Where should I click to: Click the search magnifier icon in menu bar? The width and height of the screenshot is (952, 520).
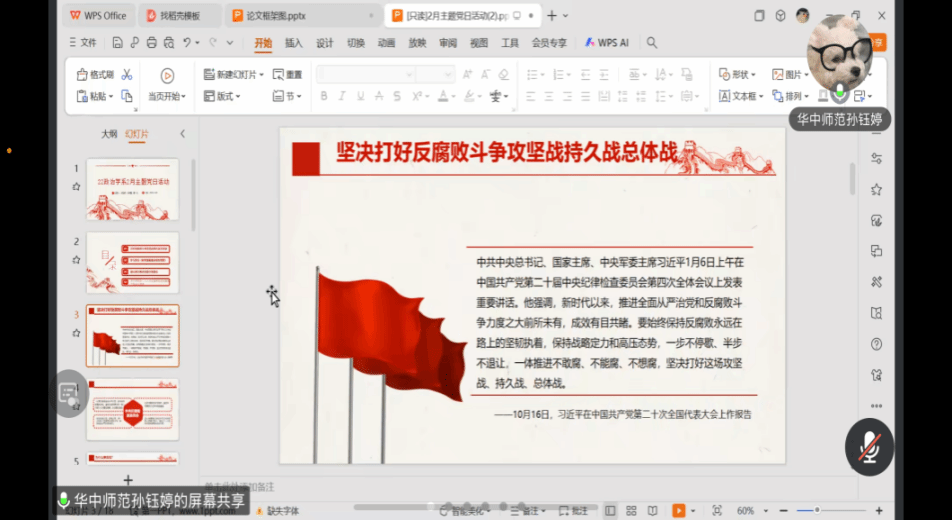tap(652, 43)
